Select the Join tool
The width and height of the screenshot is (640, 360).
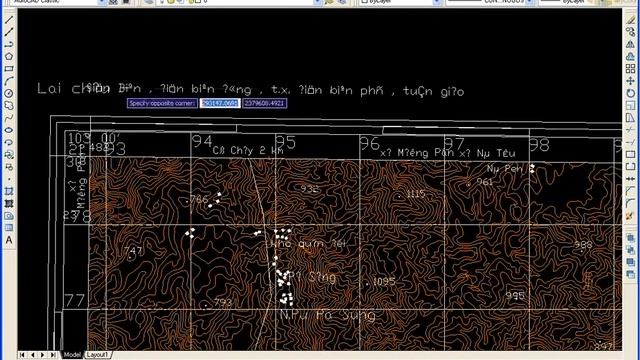pyautogui.click(x=631, y=179)
